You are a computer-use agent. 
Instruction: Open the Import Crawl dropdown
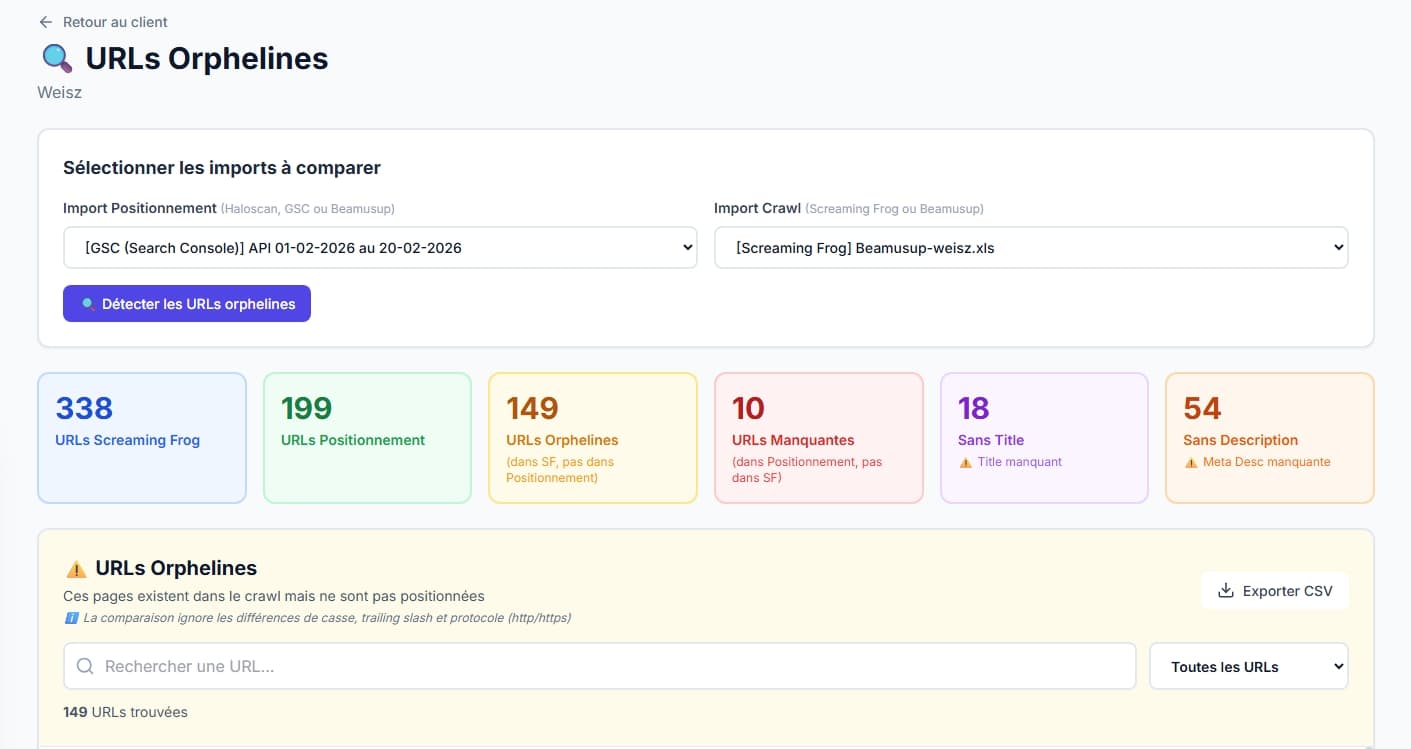(1030, 248)
